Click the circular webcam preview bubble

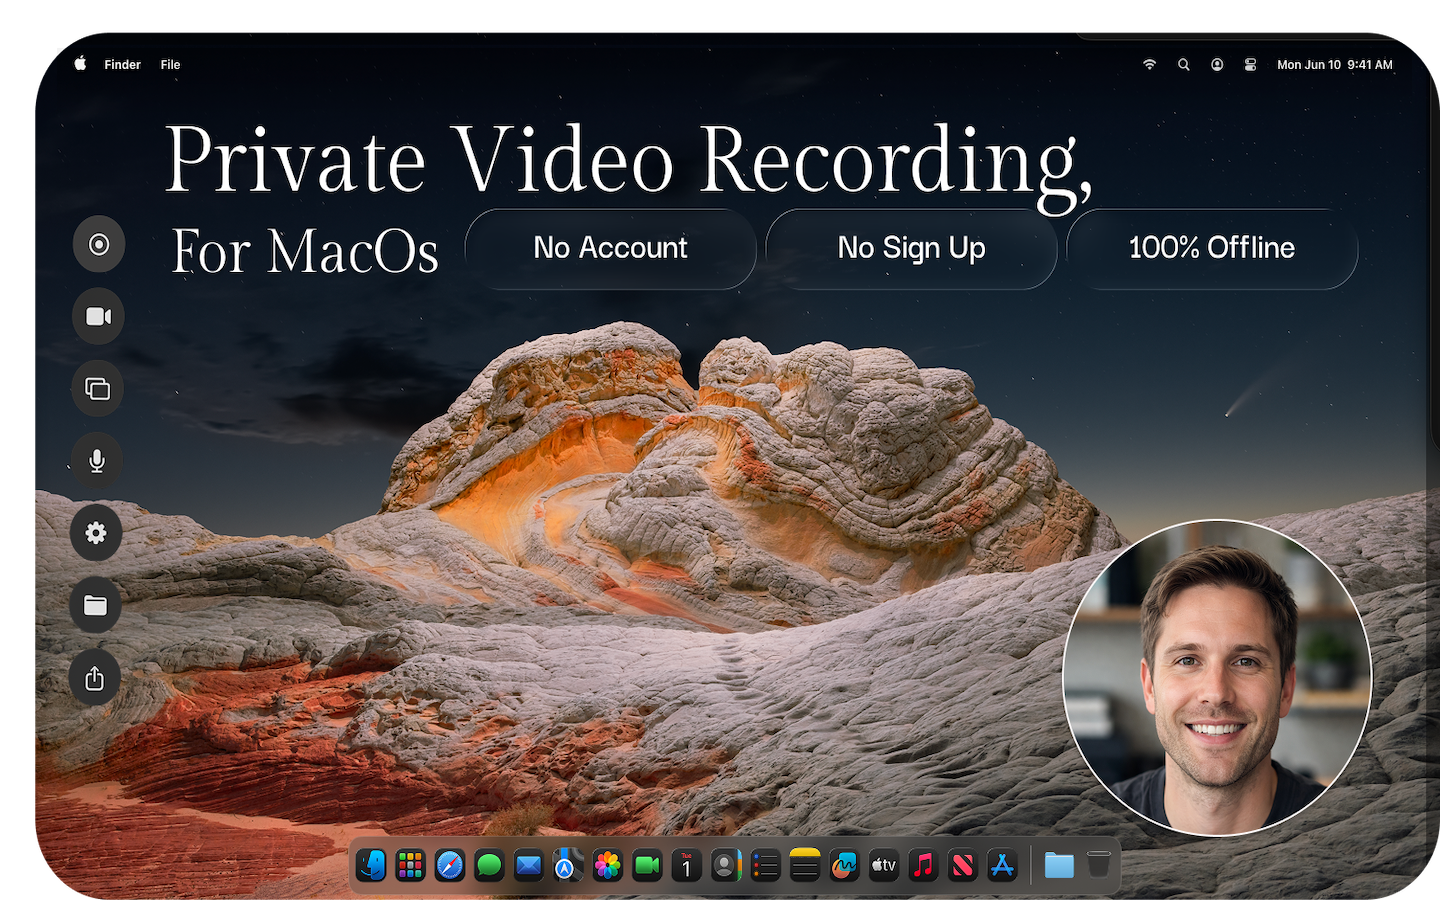[1216, 678]
